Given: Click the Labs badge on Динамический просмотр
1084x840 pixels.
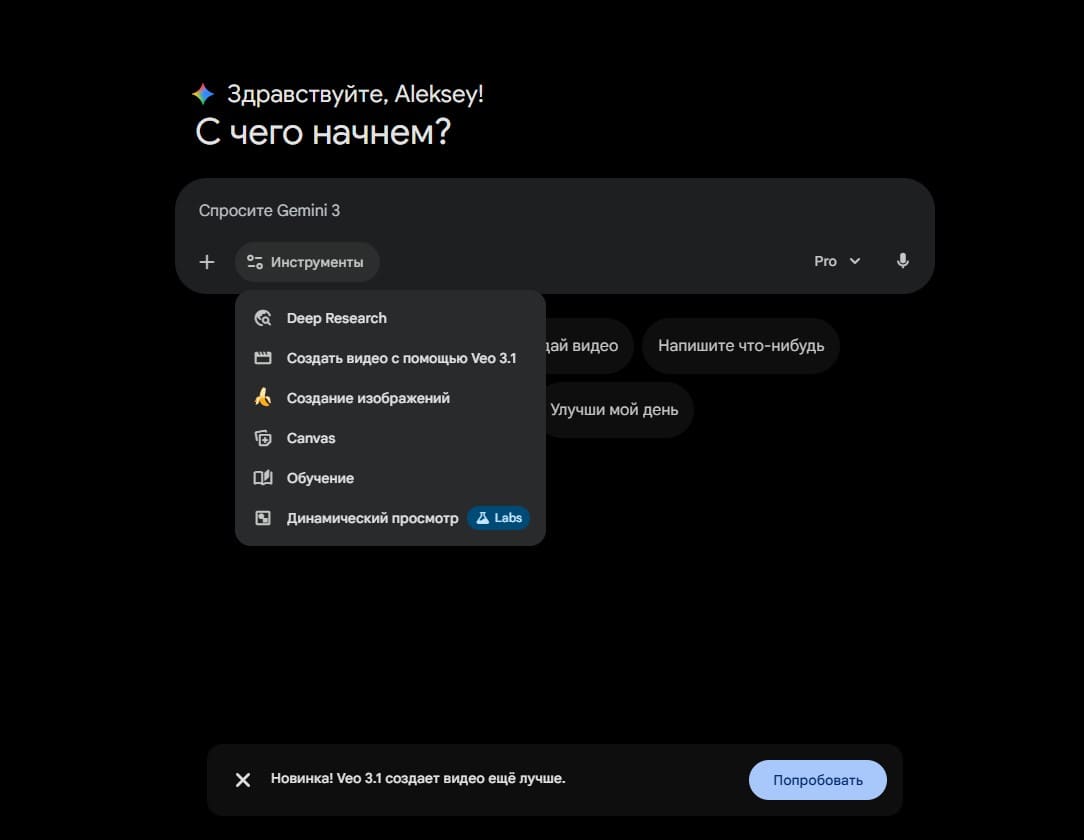Looking at the screenshot, I should coord(498,518).
